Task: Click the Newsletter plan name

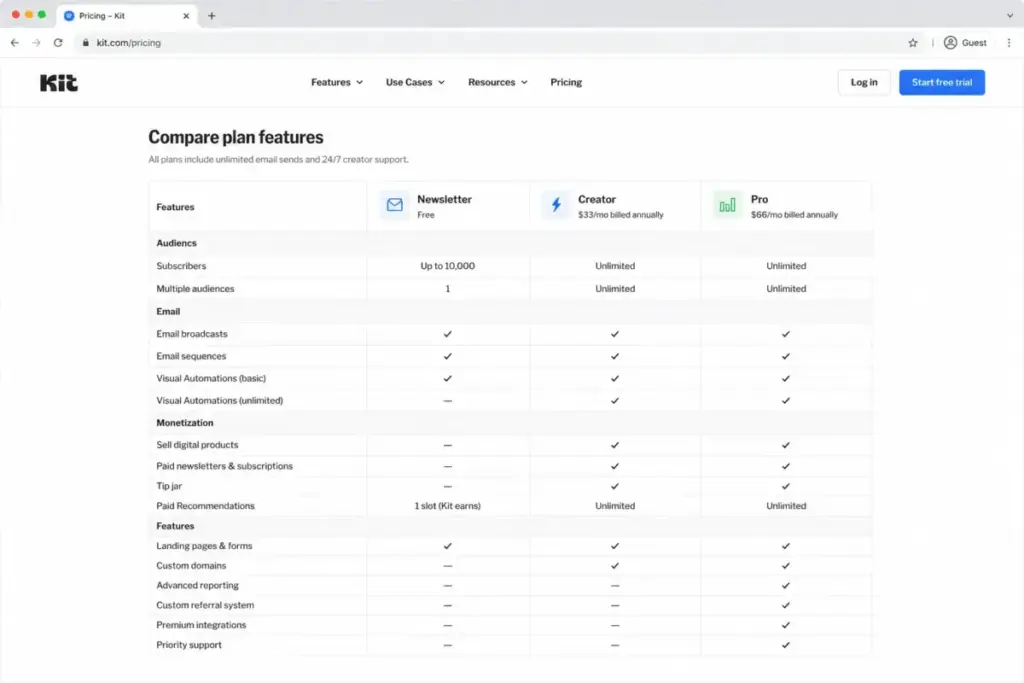Action: click(444, 199)
